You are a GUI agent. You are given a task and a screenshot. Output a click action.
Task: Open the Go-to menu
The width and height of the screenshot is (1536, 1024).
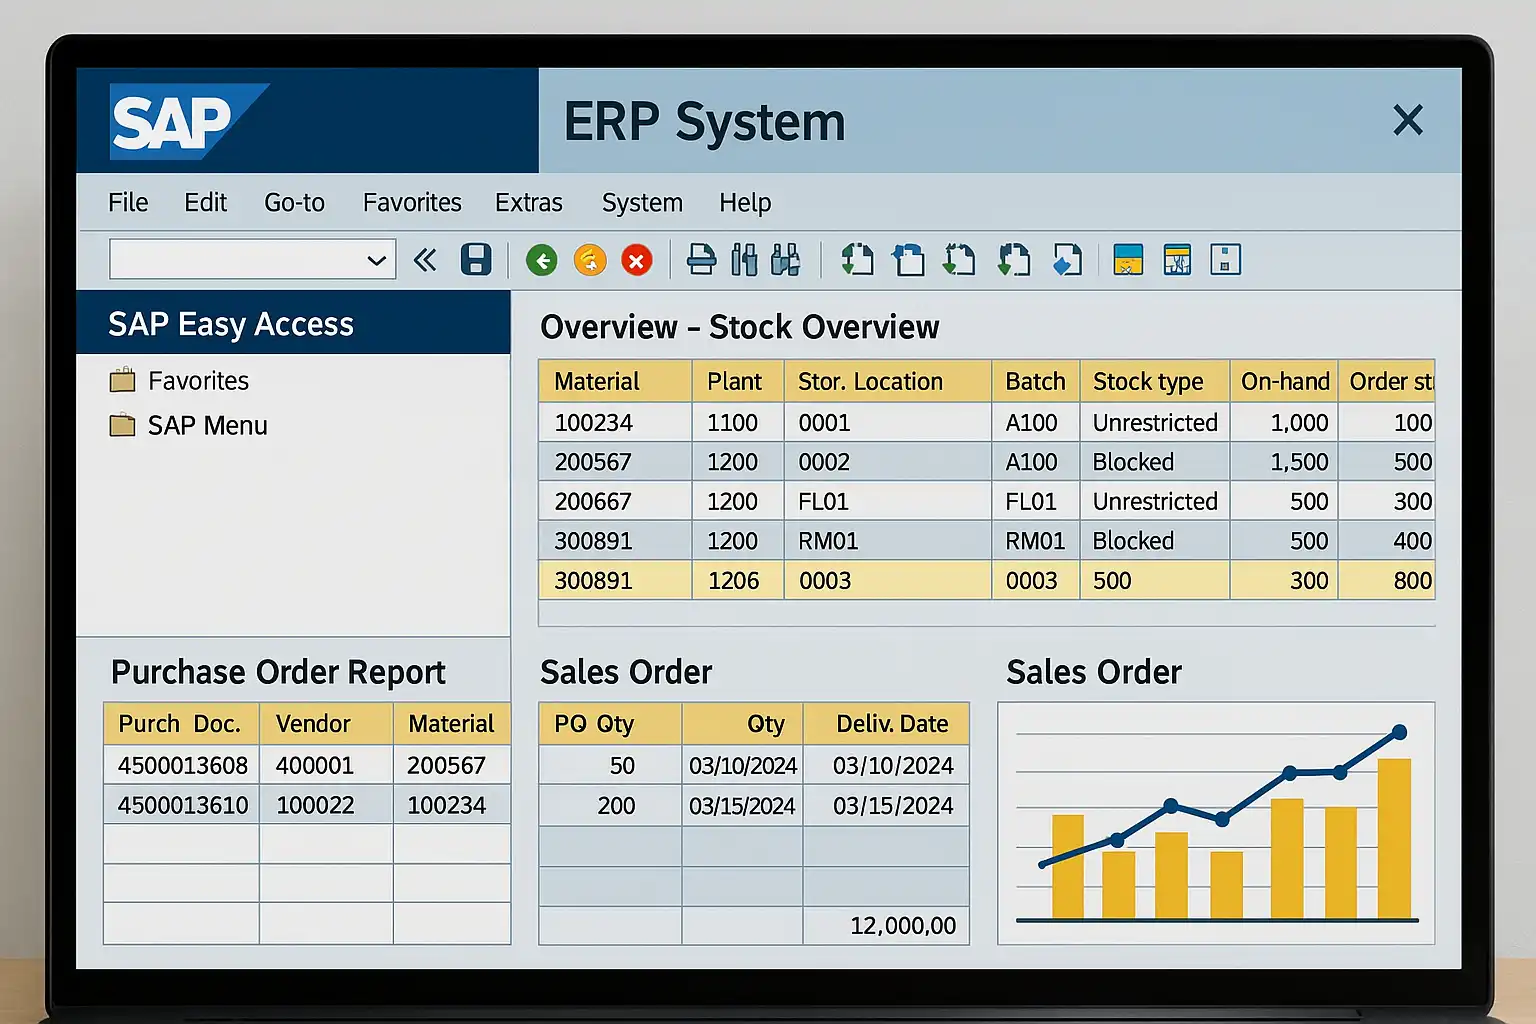coord(294,202)
